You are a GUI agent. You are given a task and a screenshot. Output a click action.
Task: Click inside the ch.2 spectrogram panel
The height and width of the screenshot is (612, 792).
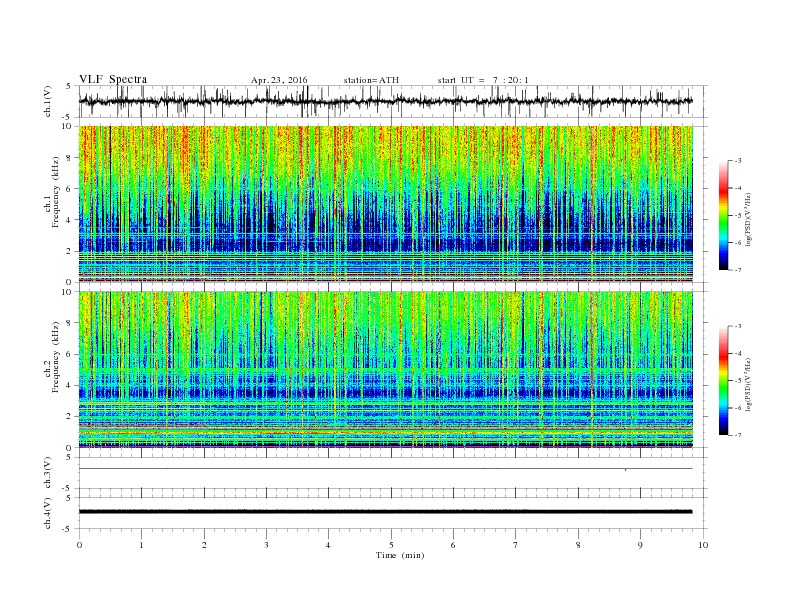click(x=385, y=370)
